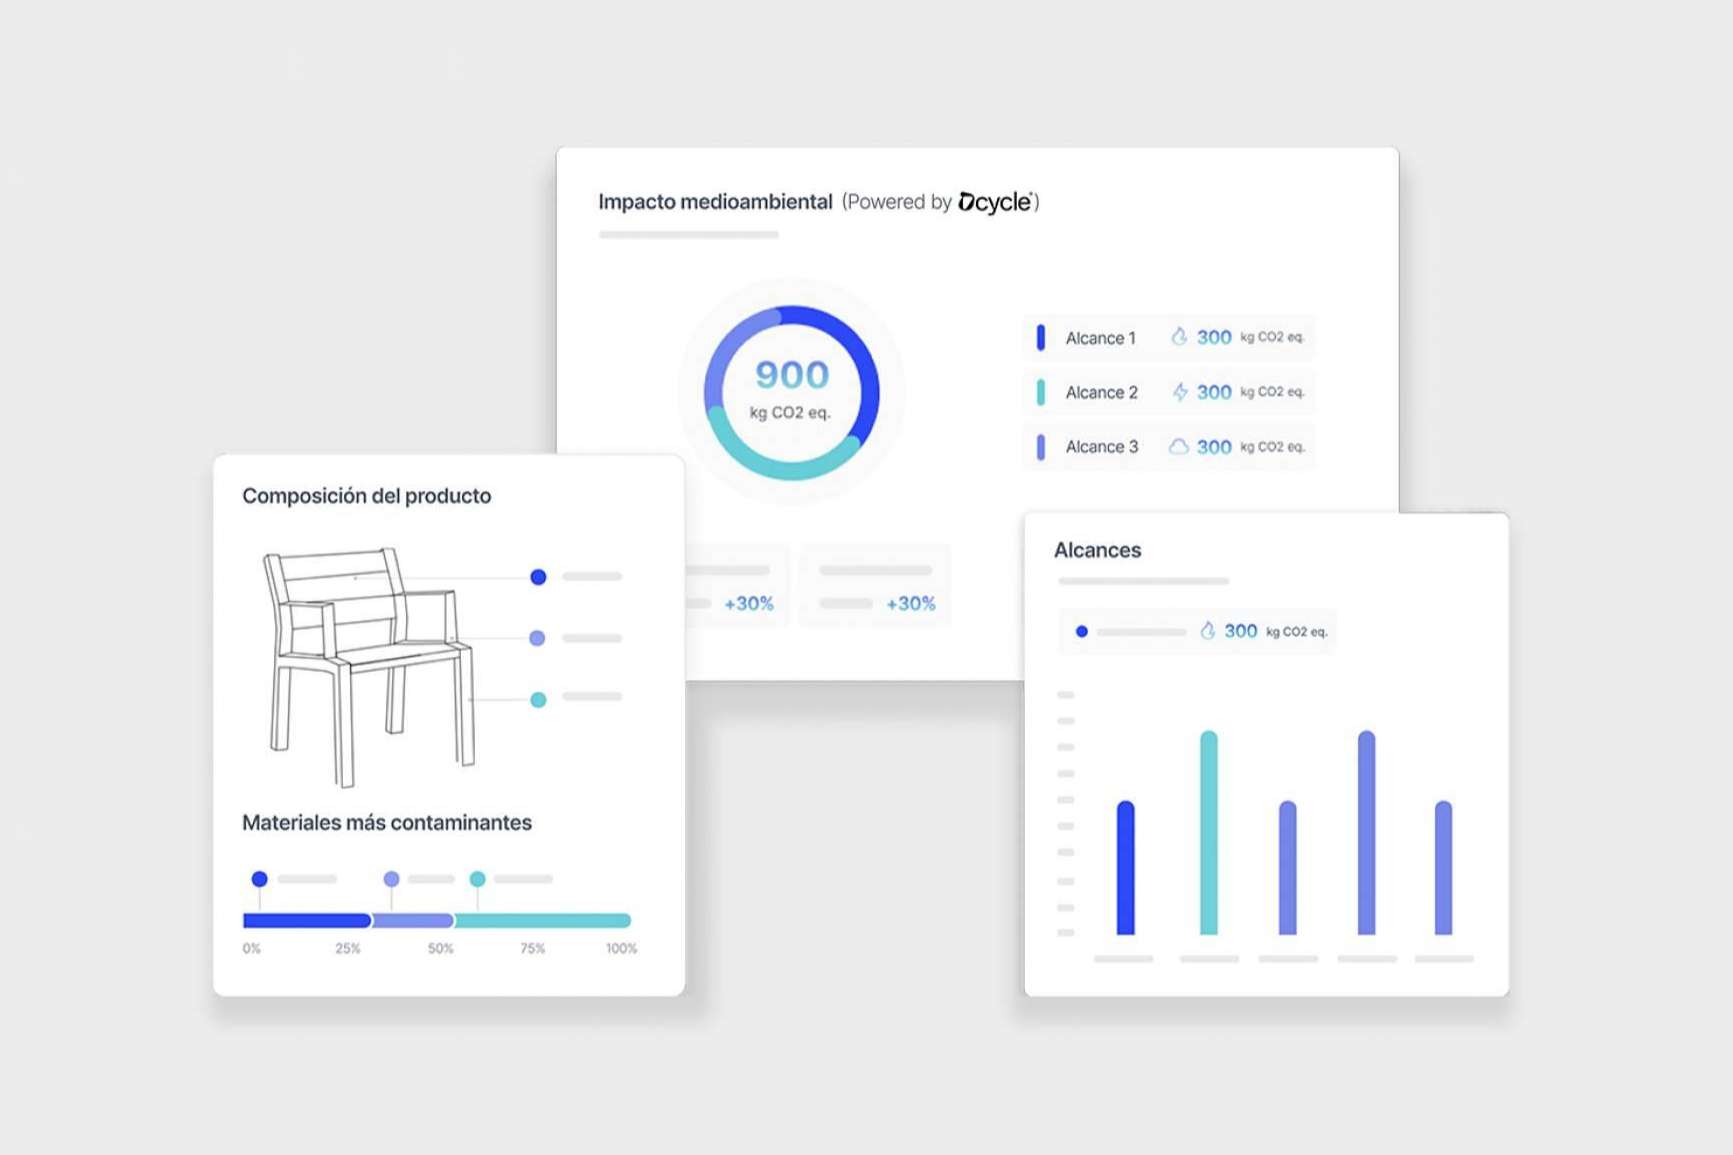The image size is (1733, 1155).
Task: Click the cloud icon beside Alcance 3
Action: pos(1179,447)
